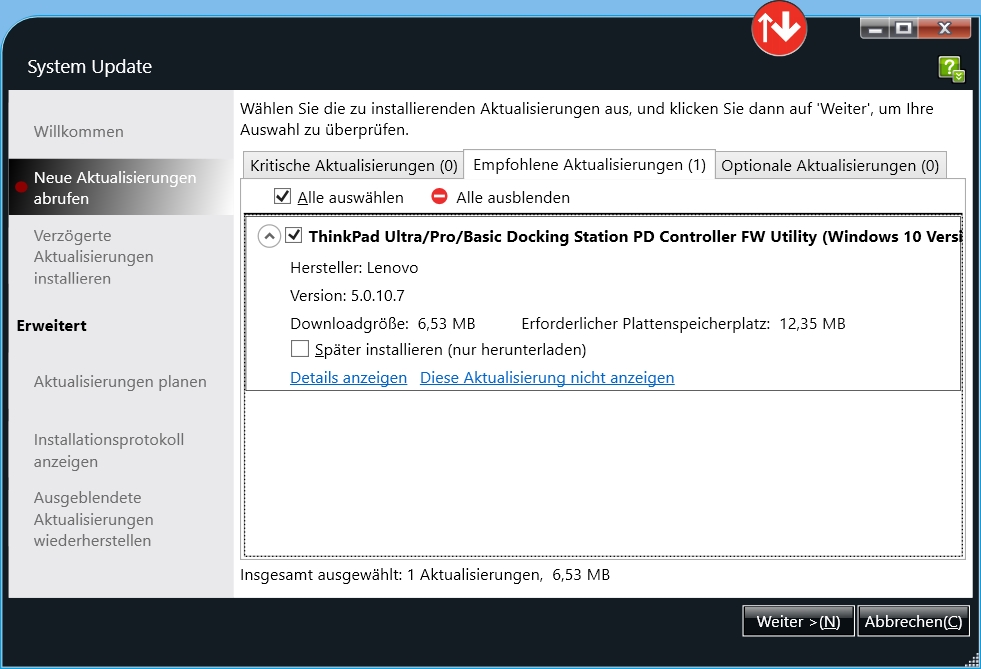Maximize the System Update window
Screen dimensions: 981x669
point(903,28)
